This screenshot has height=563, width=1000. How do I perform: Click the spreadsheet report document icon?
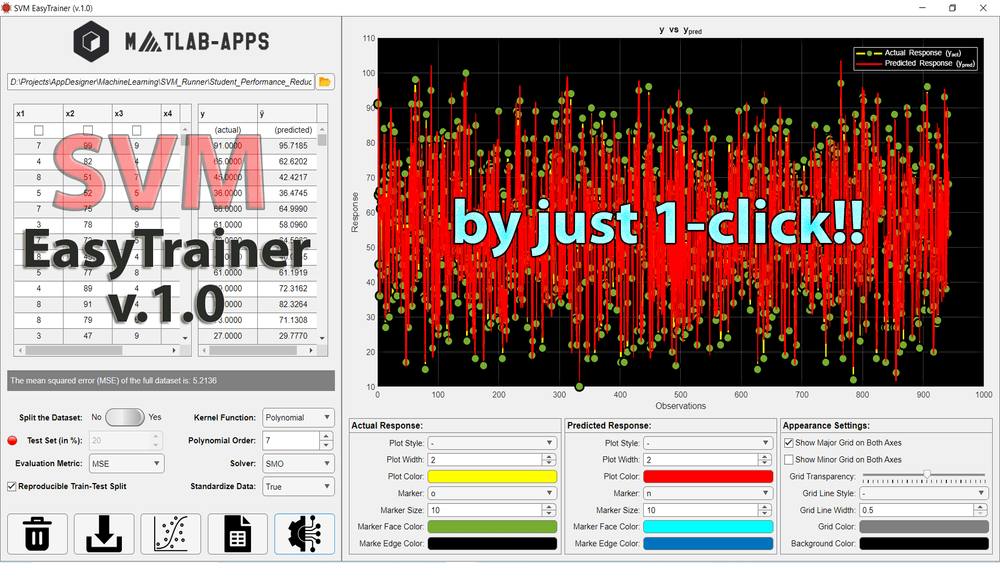coord(237,534)
